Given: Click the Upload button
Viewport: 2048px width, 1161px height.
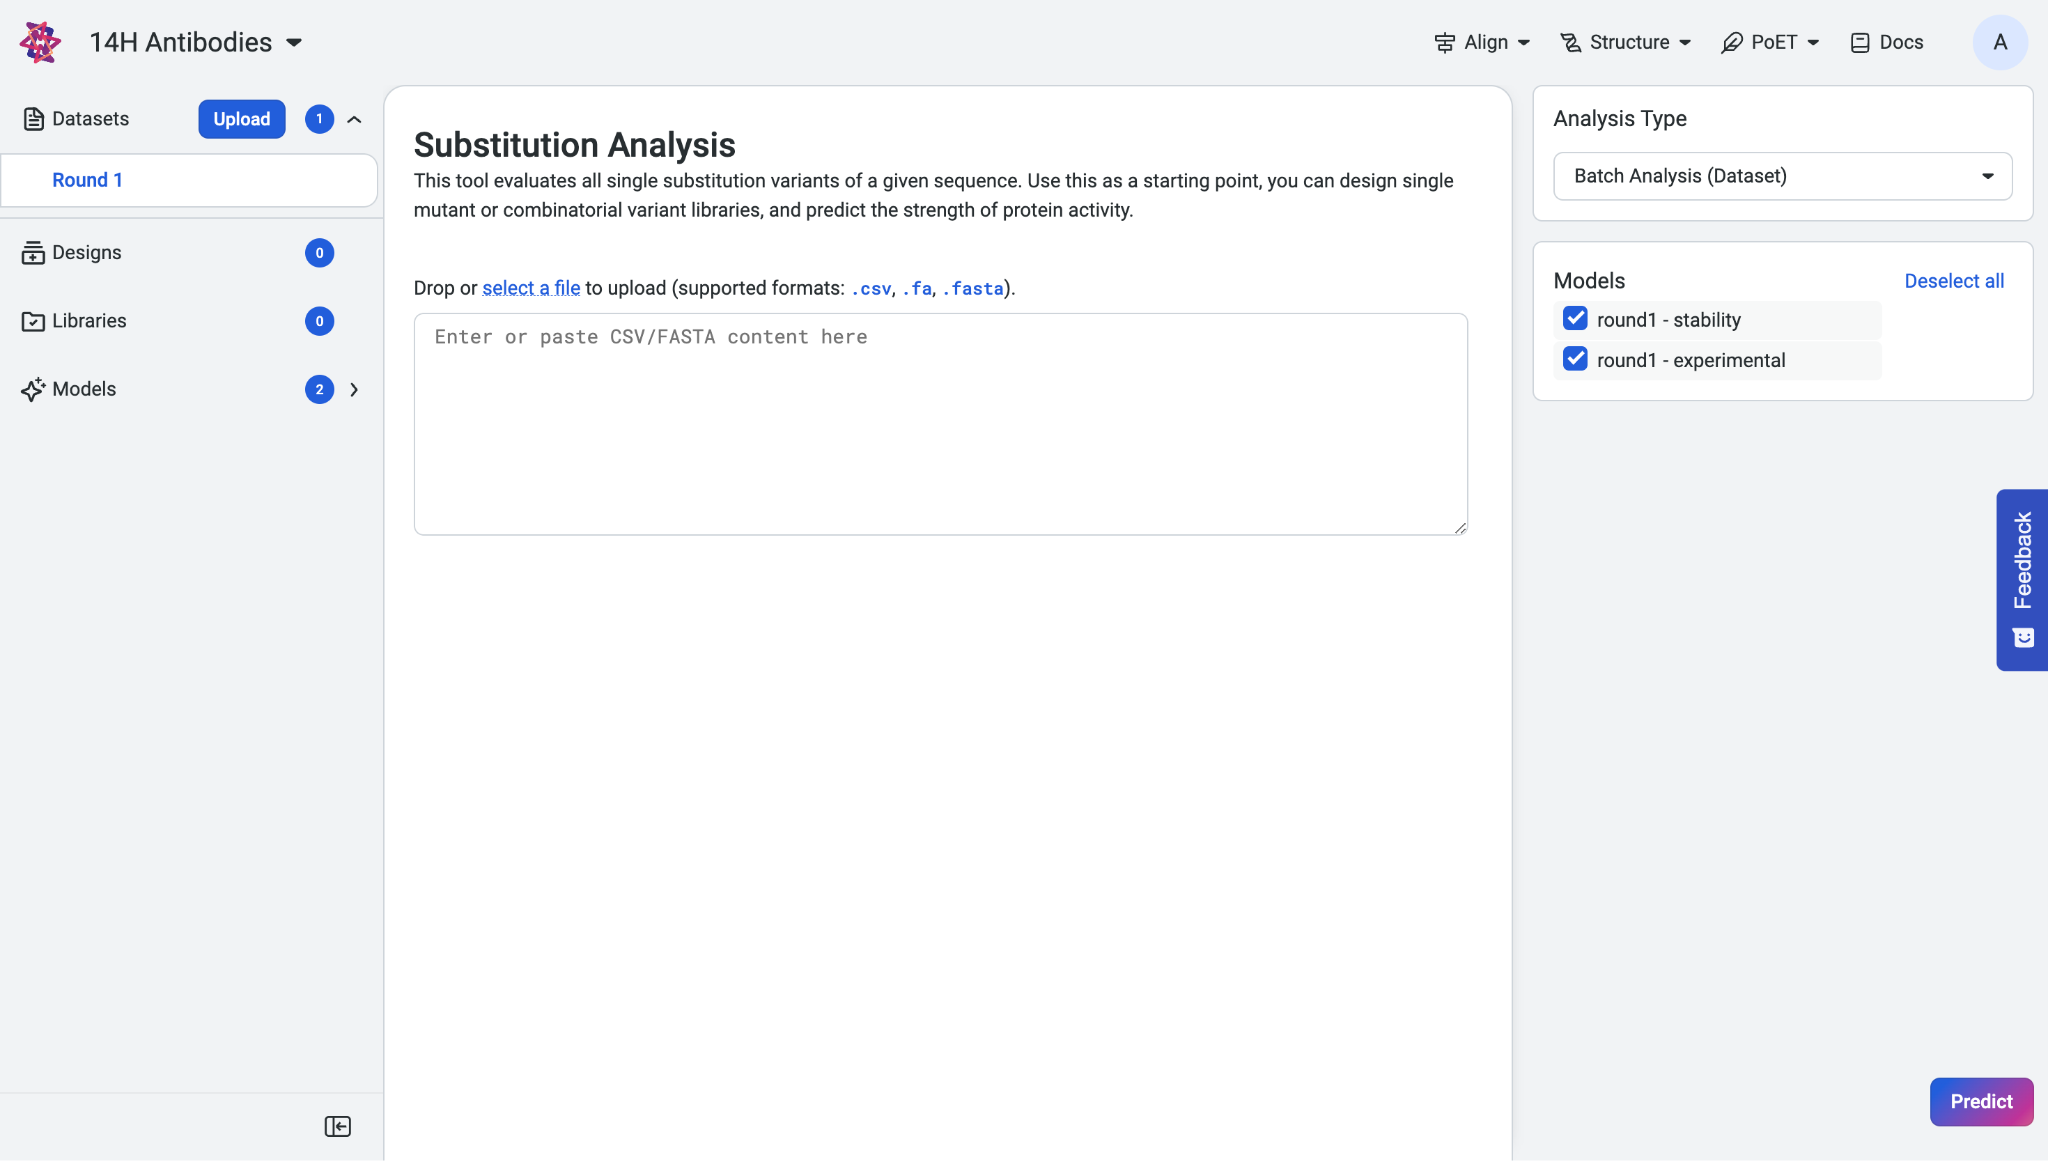Looking at the screenshot, I should [242, 119].
